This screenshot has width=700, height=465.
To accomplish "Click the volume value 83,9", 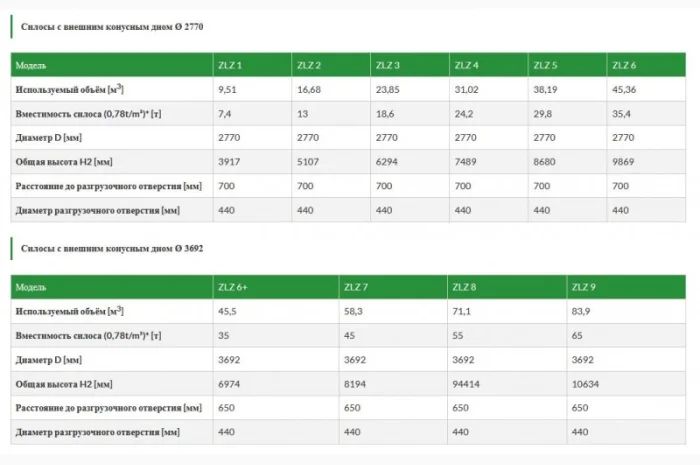I will [x=581, y=312].
